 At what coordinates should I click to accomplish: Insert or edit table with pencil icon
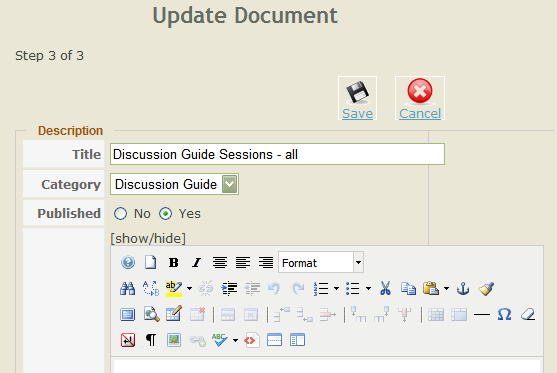tap(174, 314)
